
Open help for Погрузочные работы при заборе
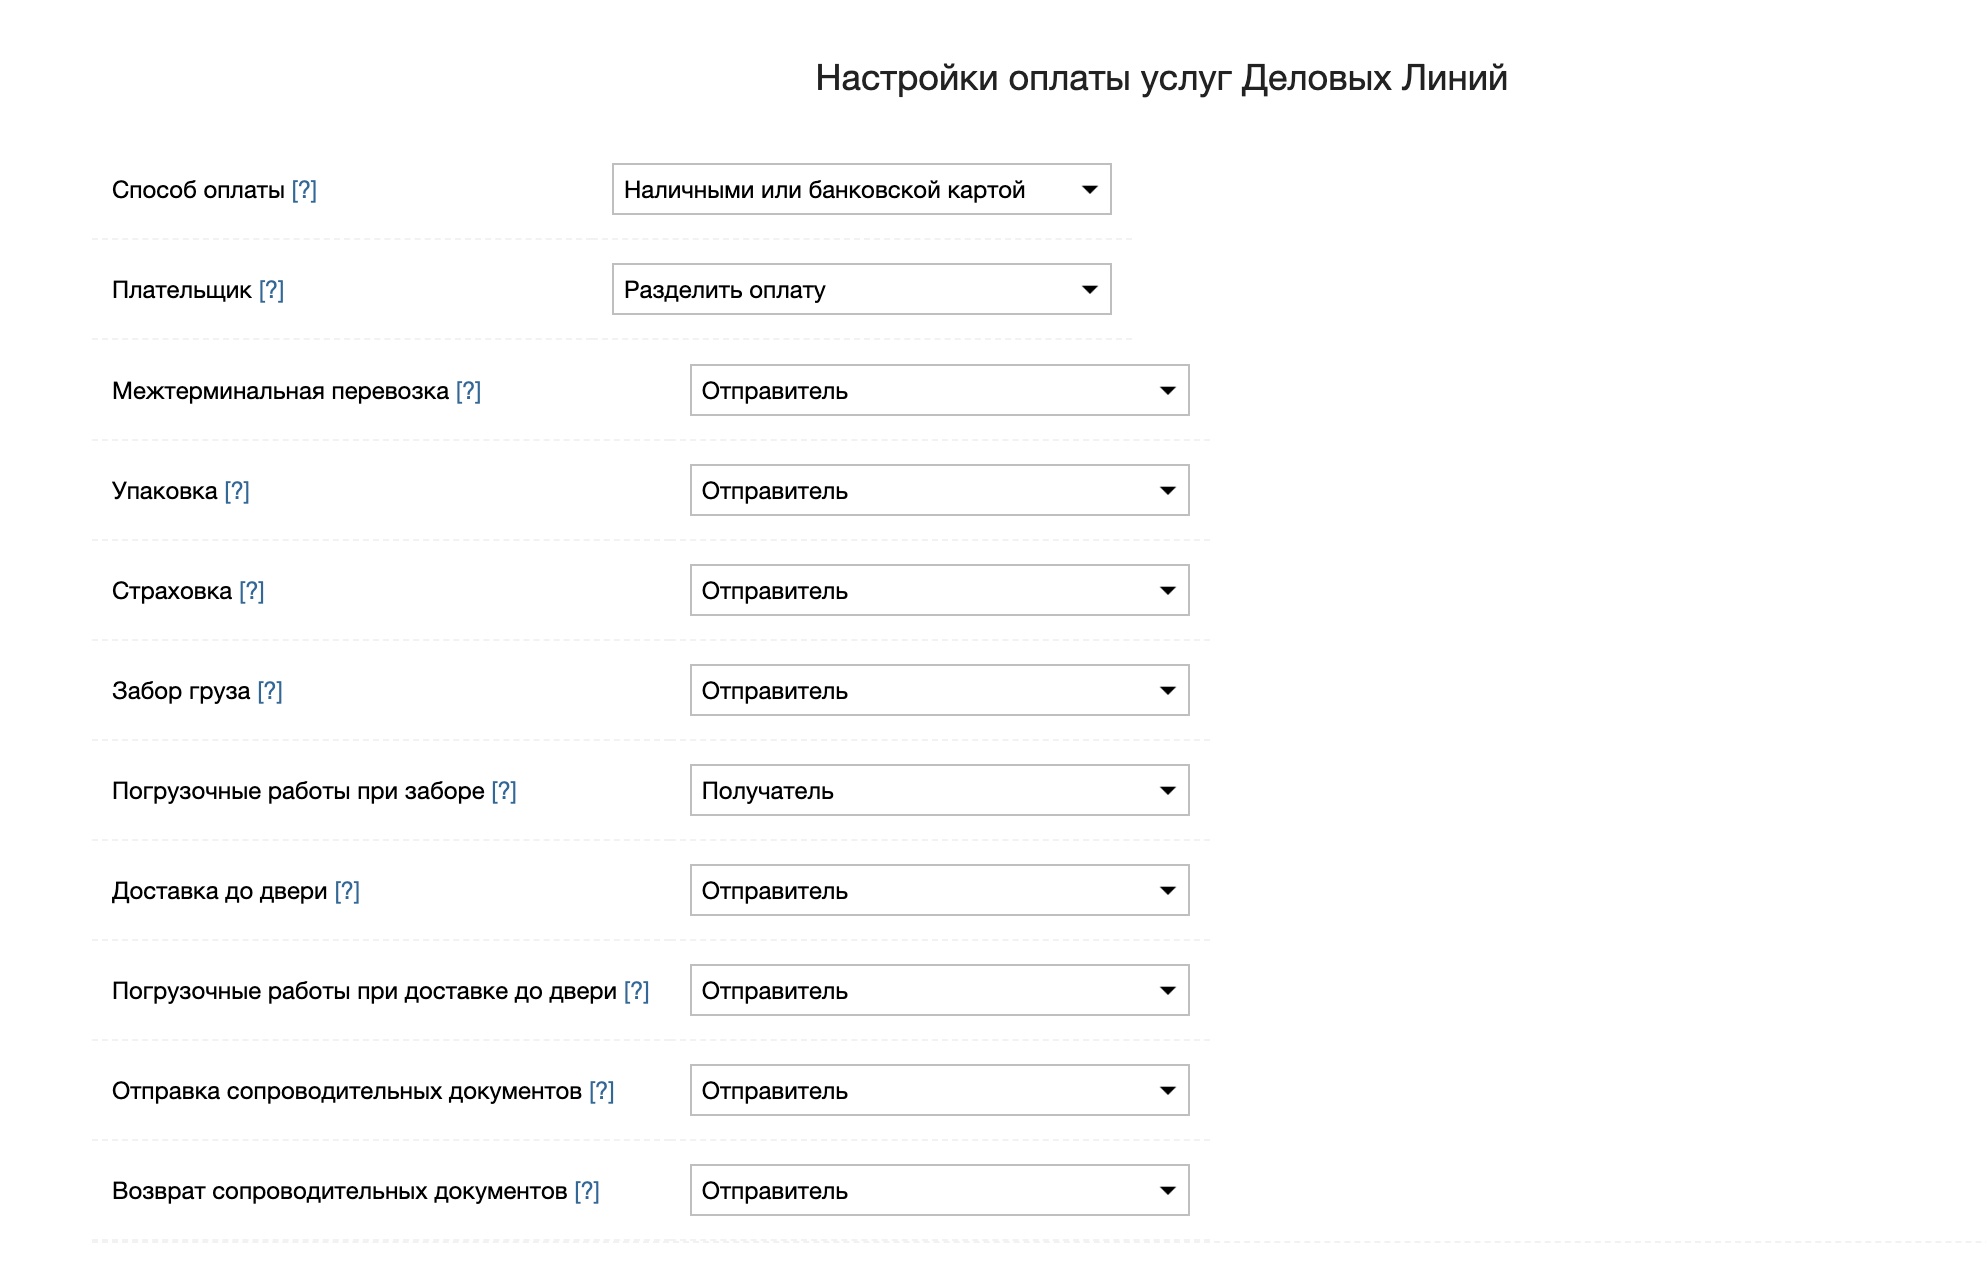click(504, 791)
